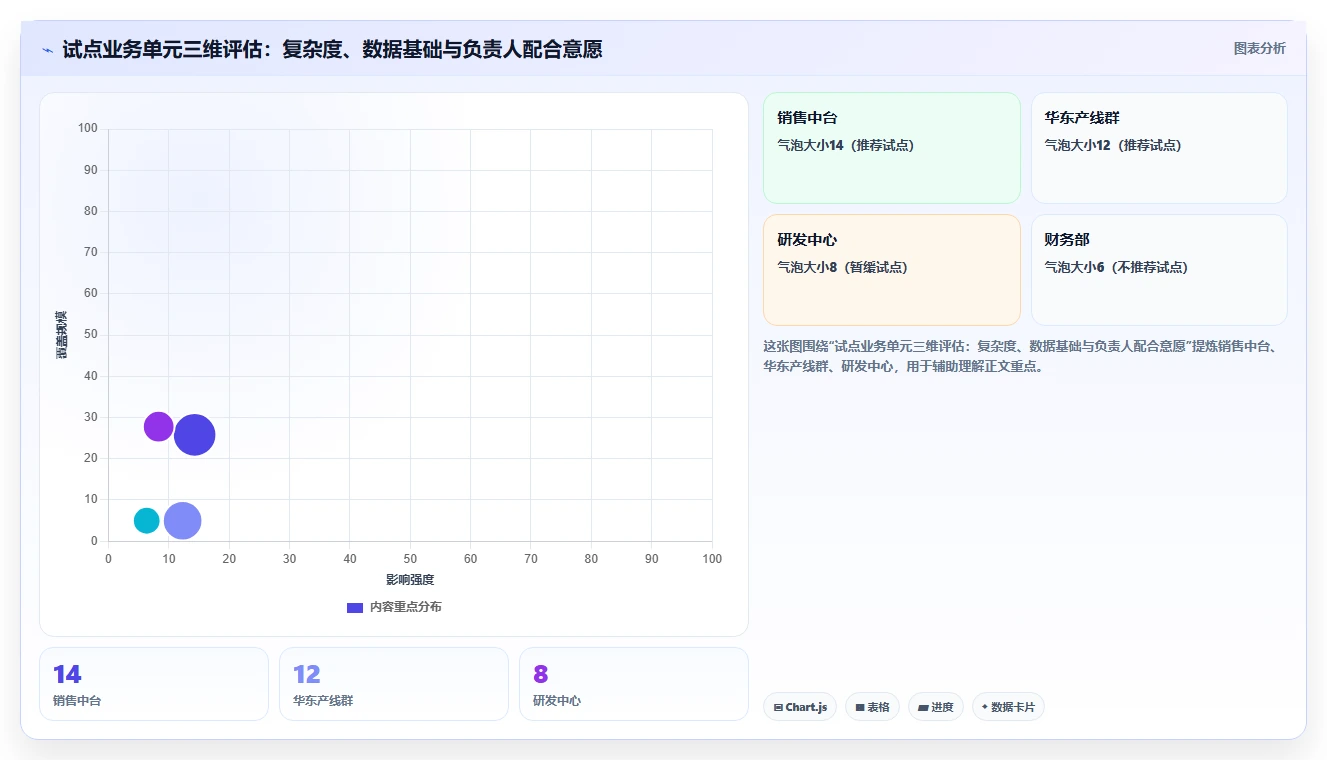Click the y-axis tick label 100

(88, 128)
